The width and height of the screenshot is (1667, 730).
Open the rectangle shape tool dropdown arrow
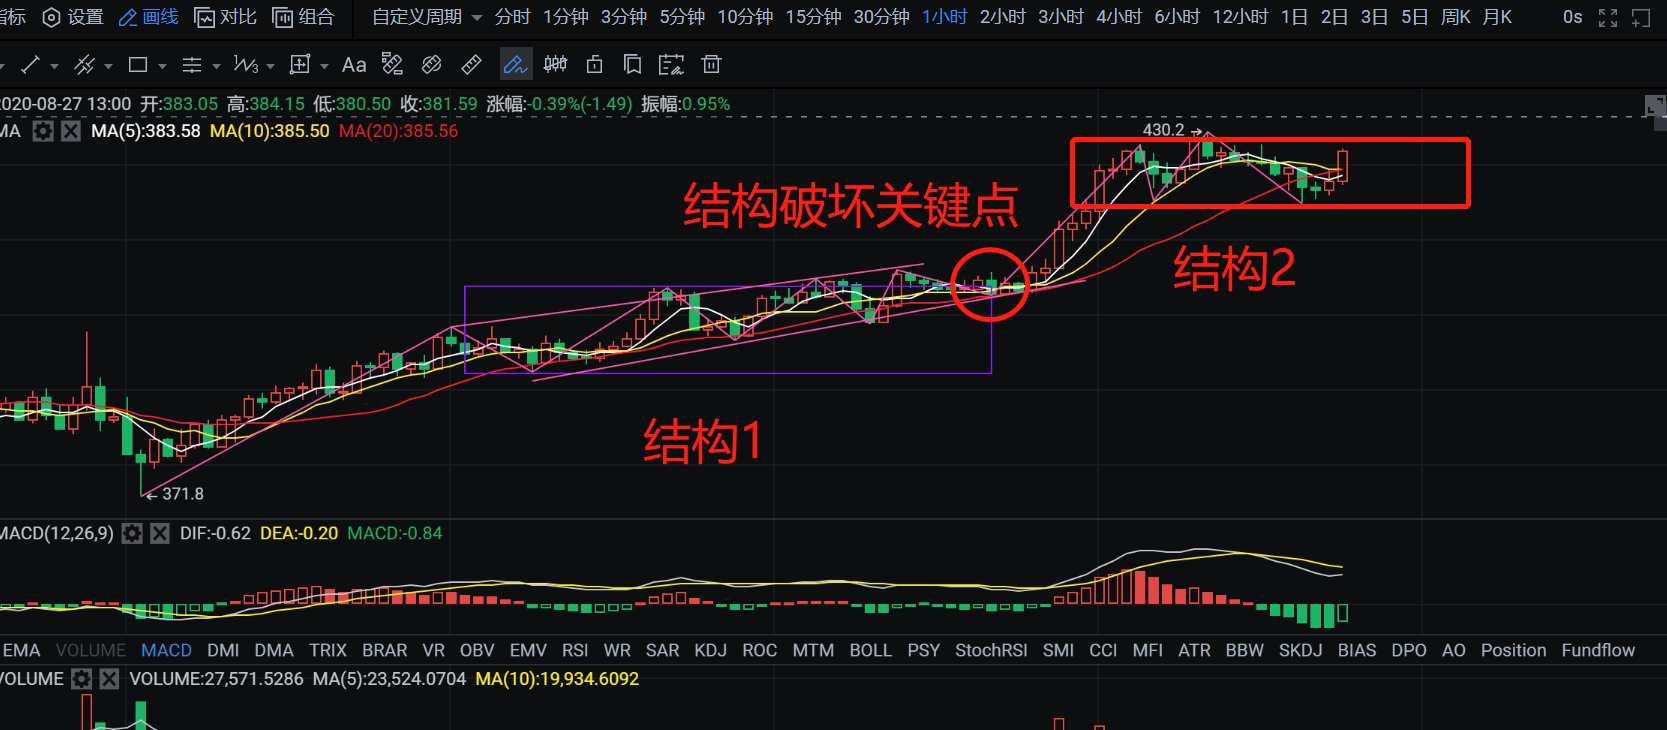click(162, 66)
